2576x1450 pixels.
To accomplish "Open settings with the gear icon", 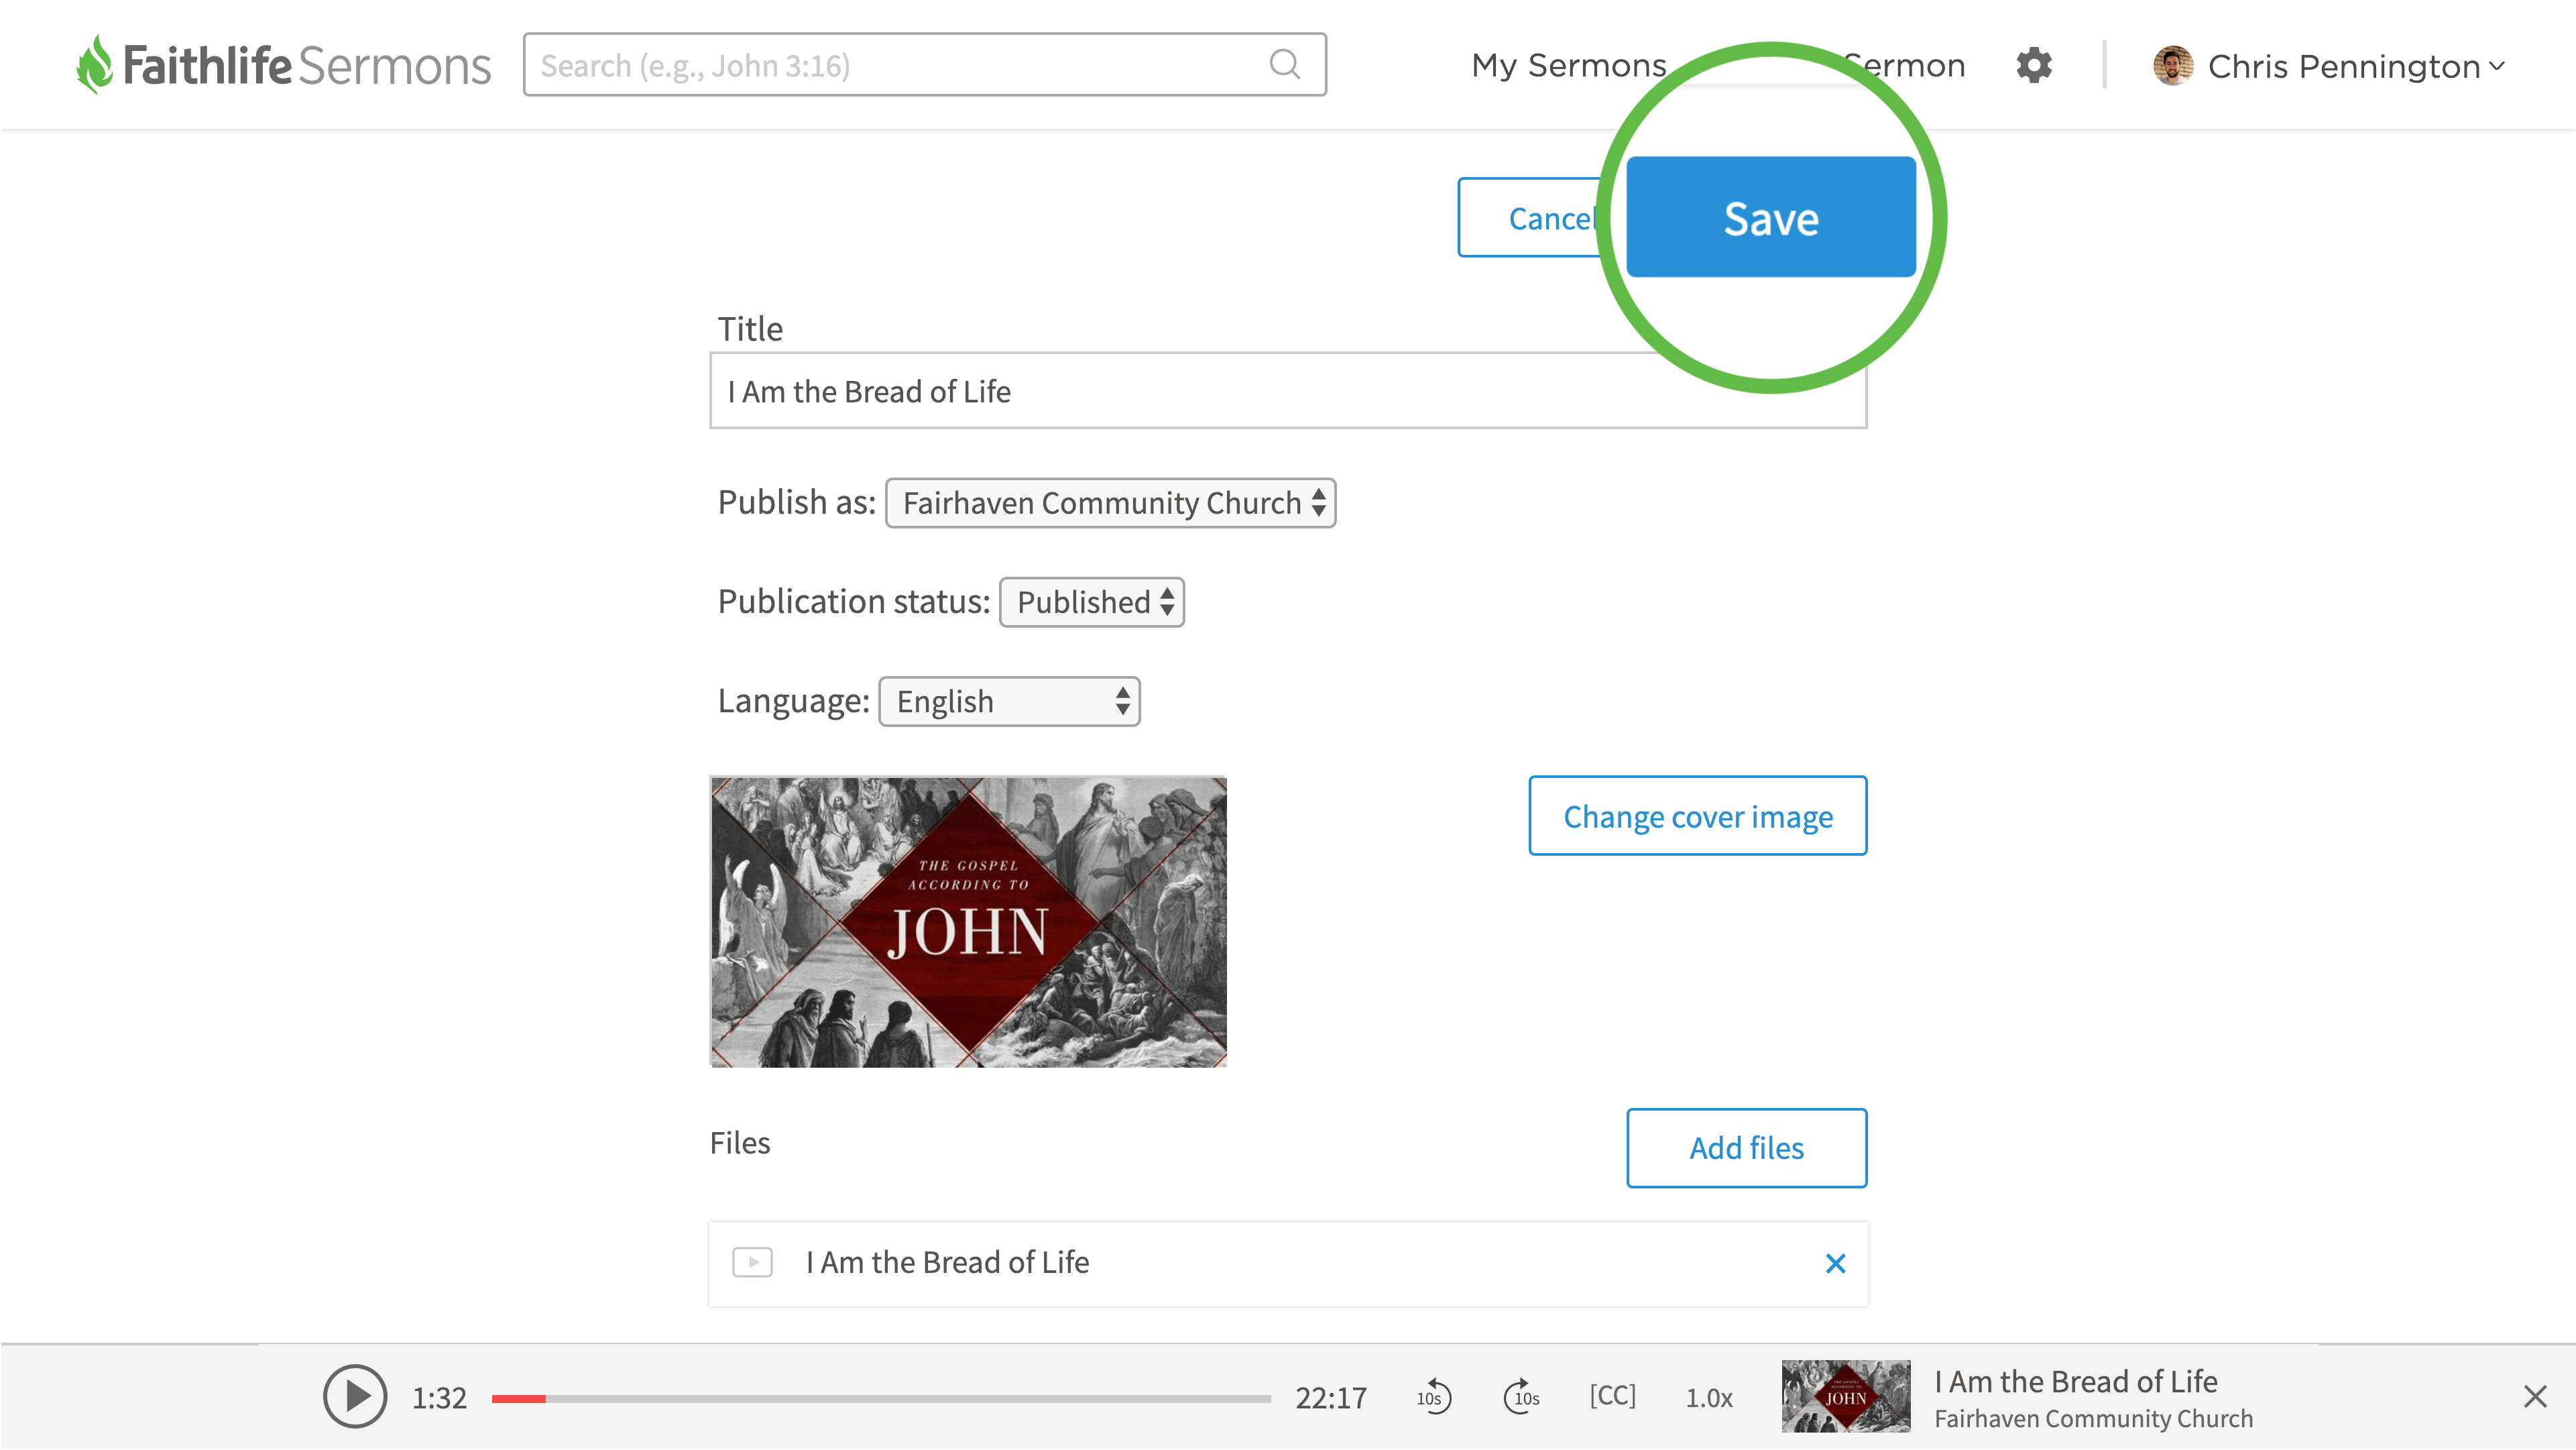I will tap(2033, 66).
